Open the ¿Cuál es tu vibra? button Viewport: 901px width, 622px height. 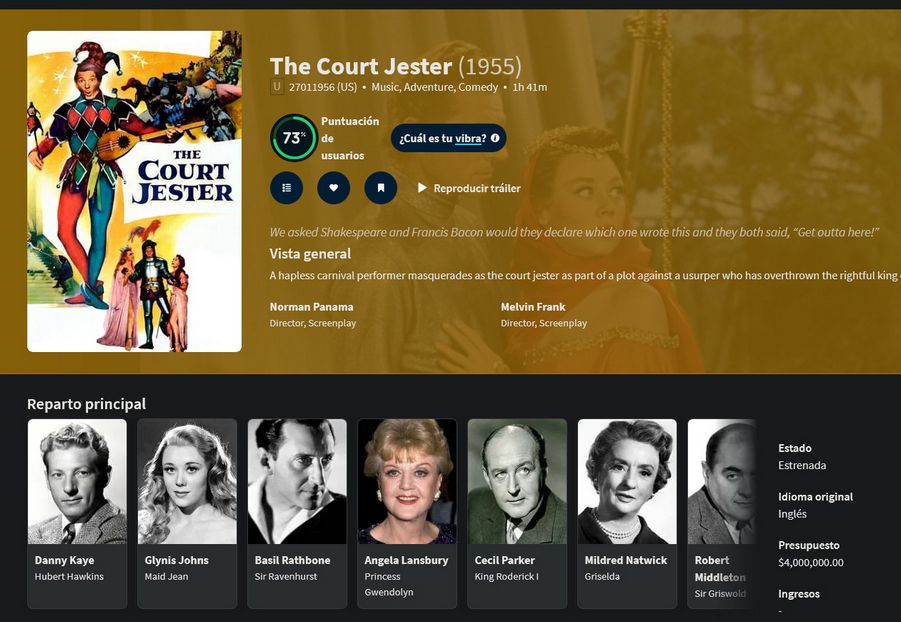448,138
